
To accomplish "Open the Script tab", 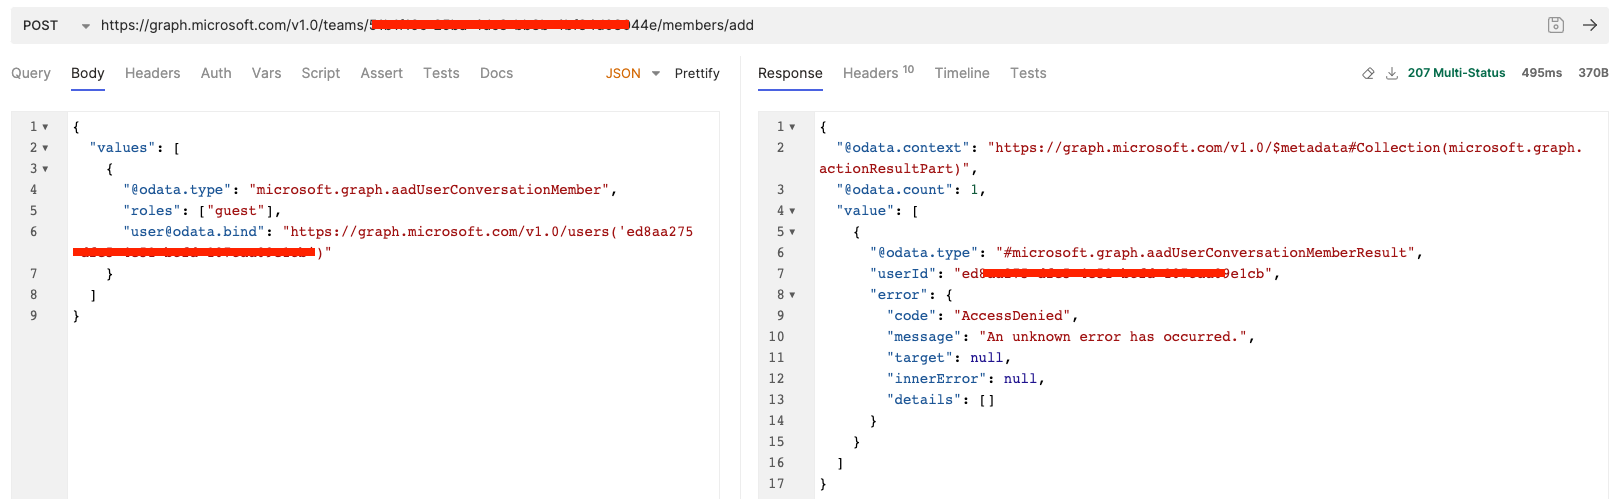I will (321, 73).
